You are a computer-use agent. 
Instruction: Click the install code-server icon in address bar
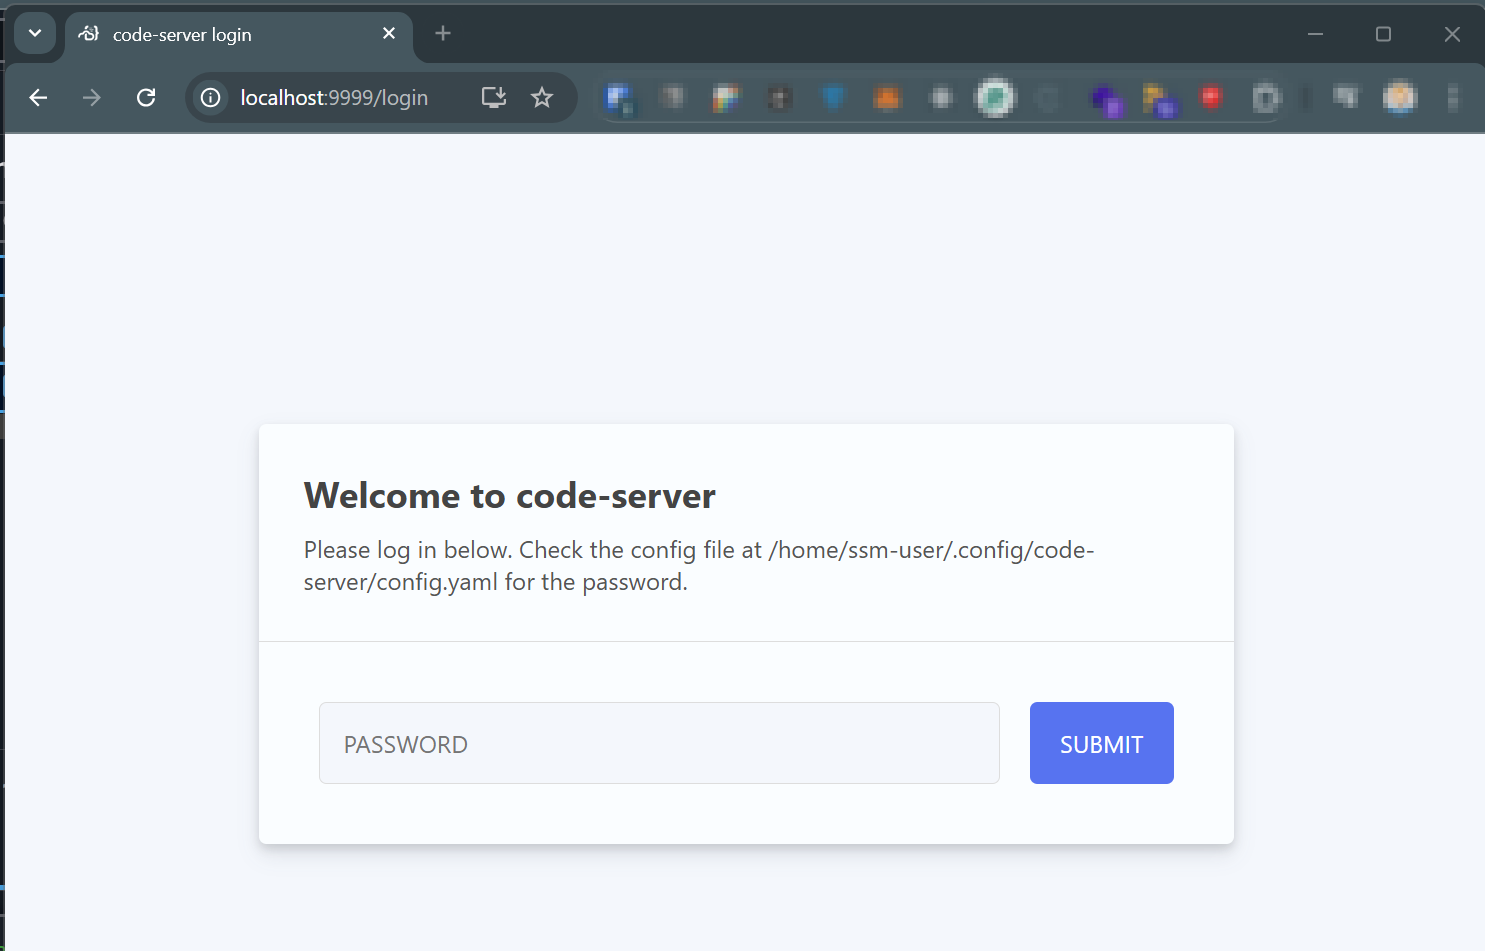[493, 97]
